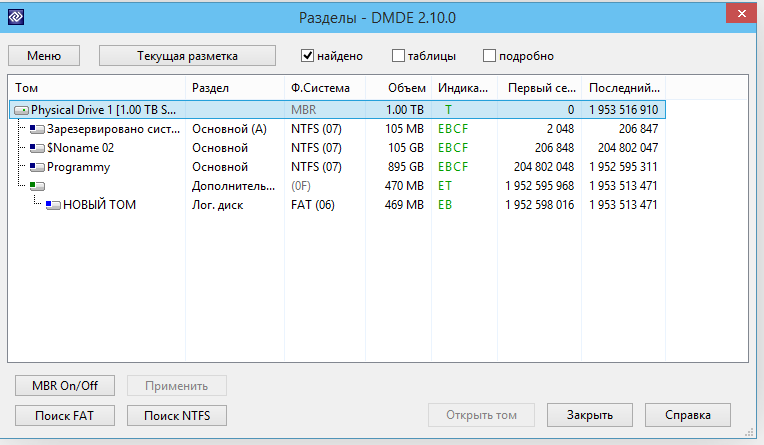
Task: Select the Physical Drive 1 row
Action: coord(337,110)
